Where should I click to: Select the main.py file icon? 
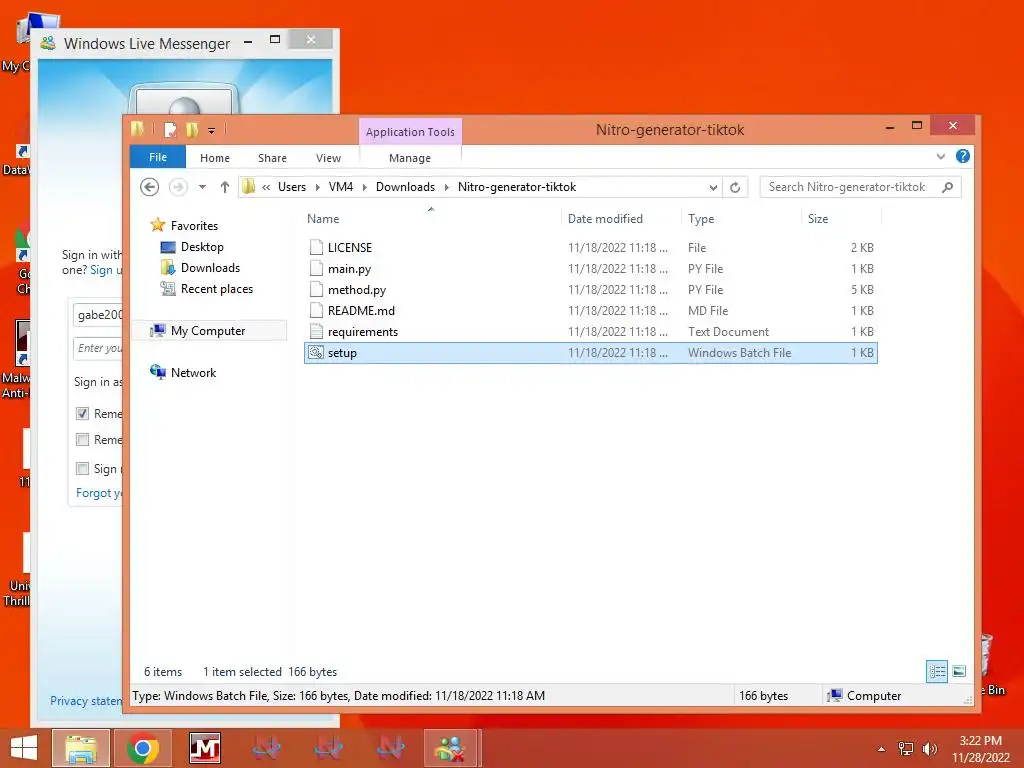click(316, 268)
